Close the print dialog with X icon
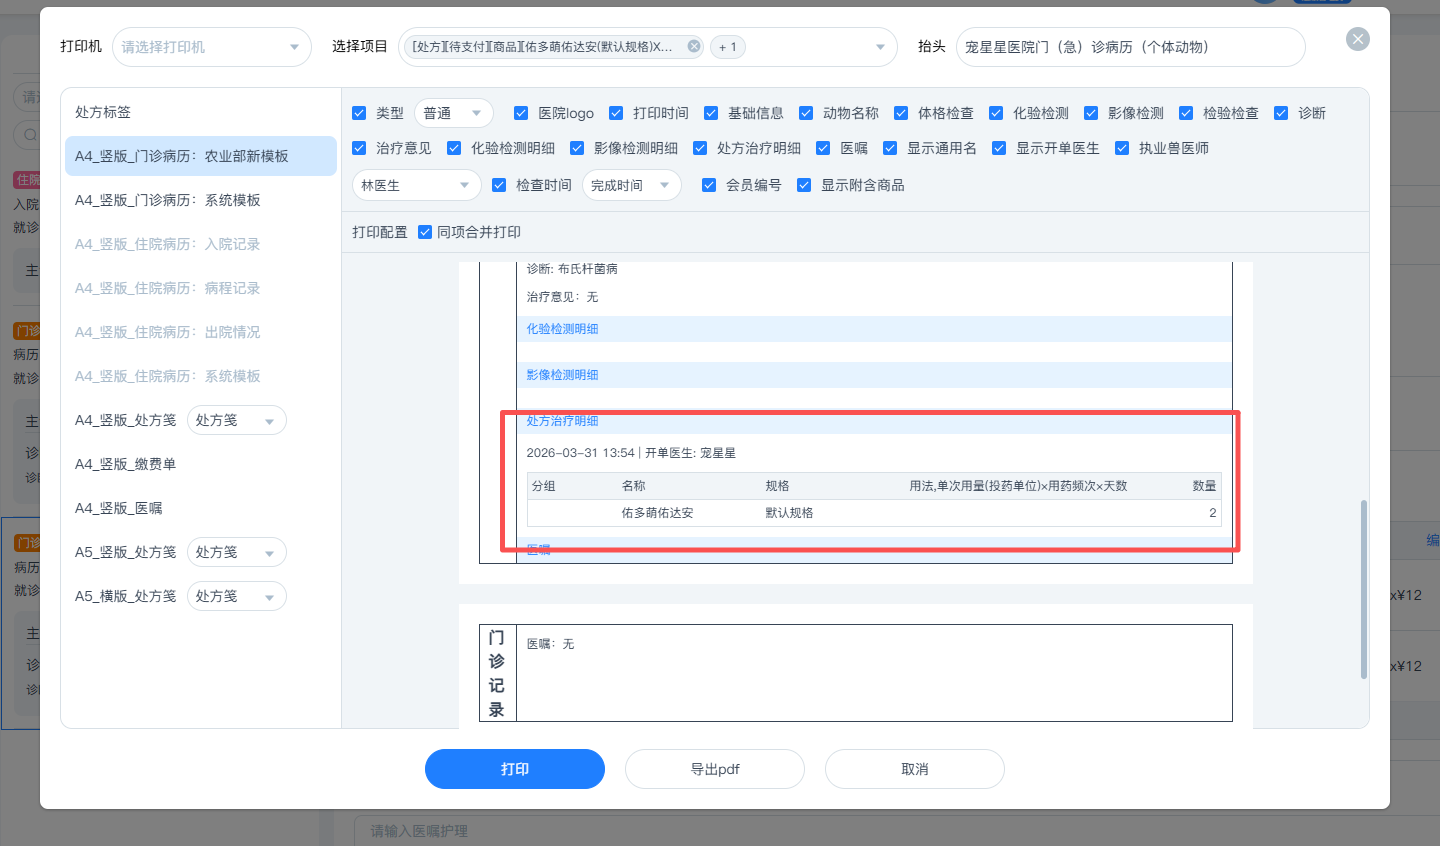The height and width of the screenshot is (846, 1440). 1357,39
